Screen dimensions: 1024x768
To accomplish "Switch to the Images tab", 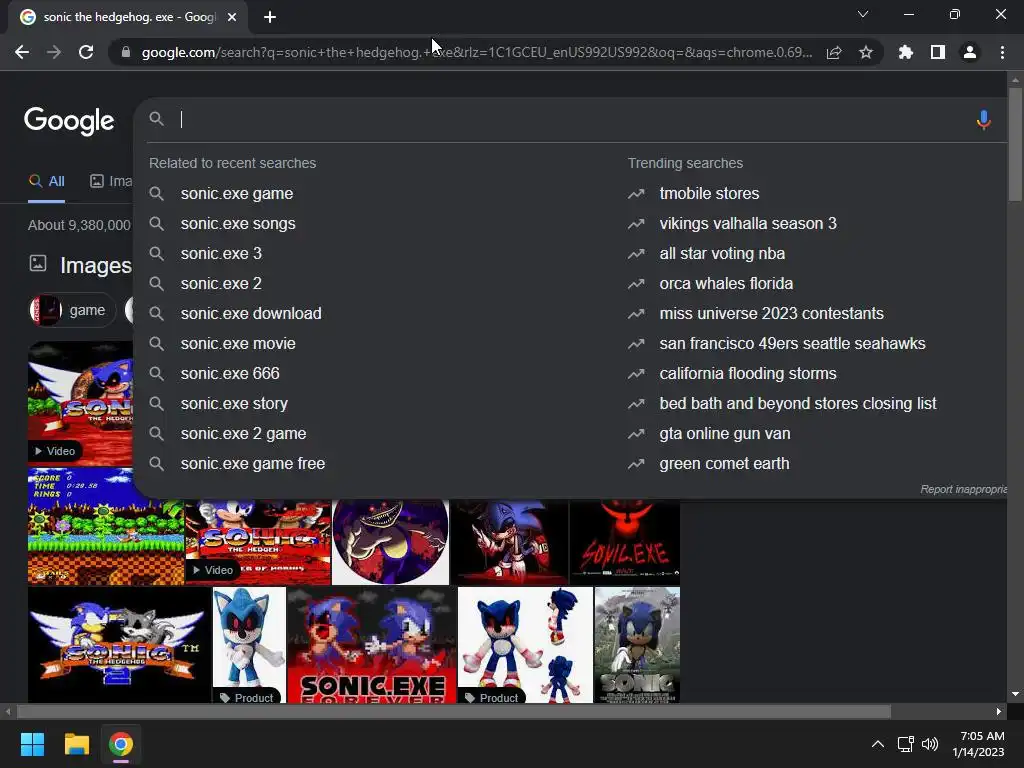I will tap(111, 182).
